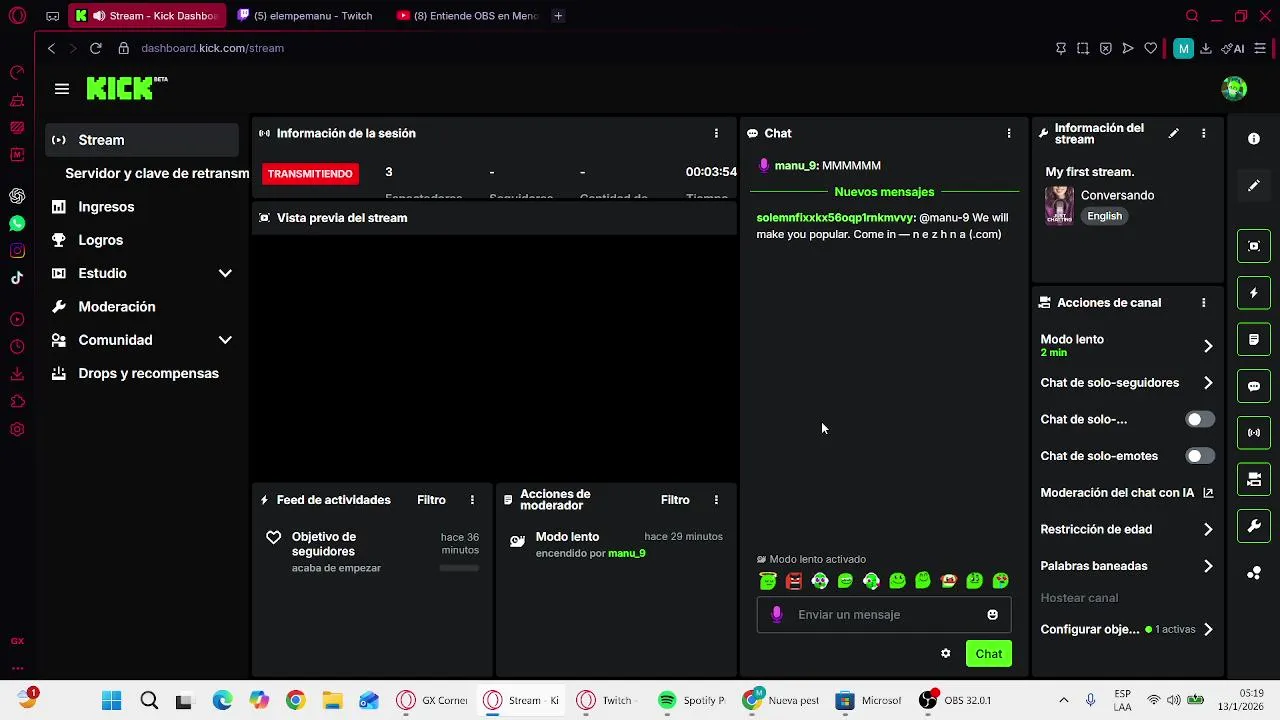The image size is (1280, 720).
Task: Open Acciones de canal three-dot menu
Action: coord(1204,302)
